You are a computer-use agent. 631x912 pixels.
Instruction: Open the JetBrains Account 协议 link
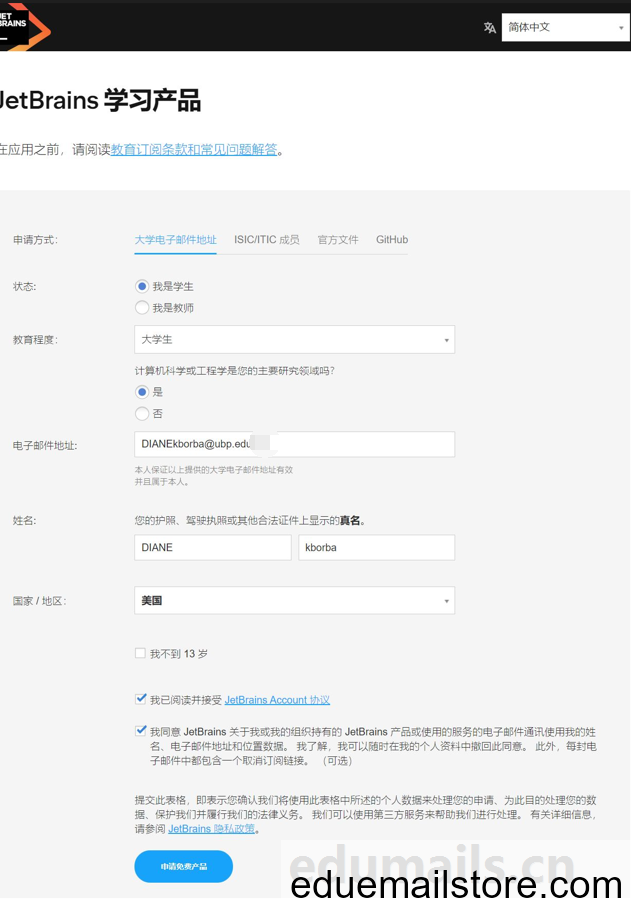pyautogui.click(x=277, y=700)
